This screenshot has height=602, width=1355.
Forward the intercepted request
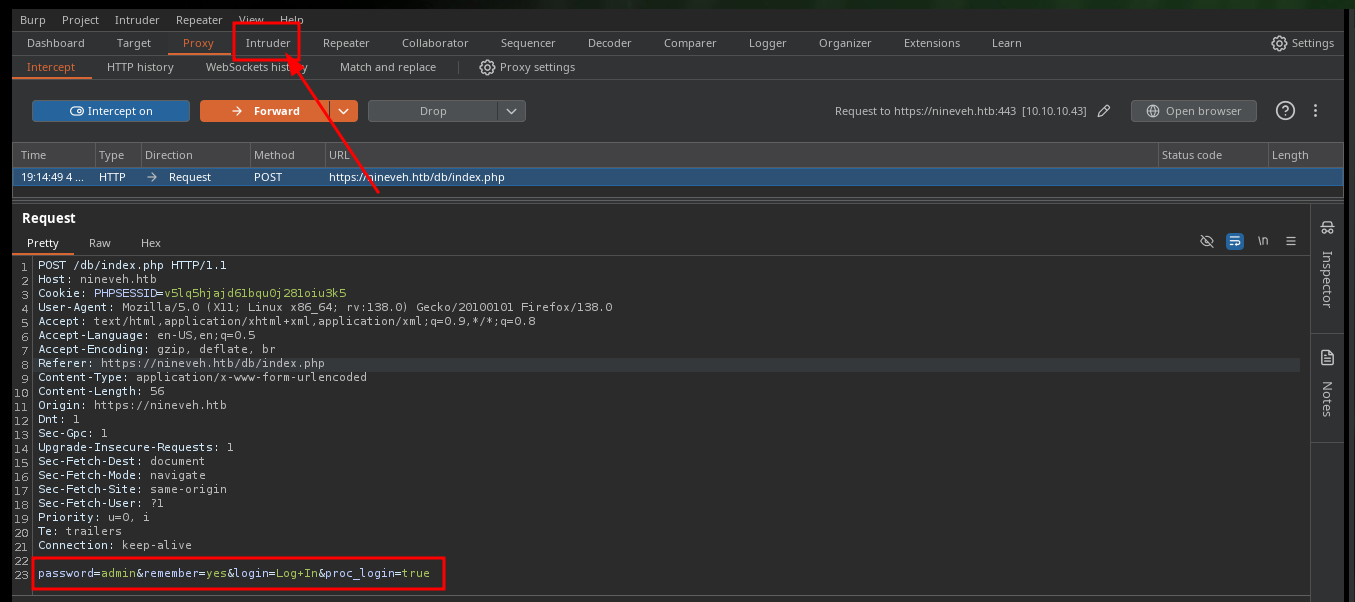[265, 111]
